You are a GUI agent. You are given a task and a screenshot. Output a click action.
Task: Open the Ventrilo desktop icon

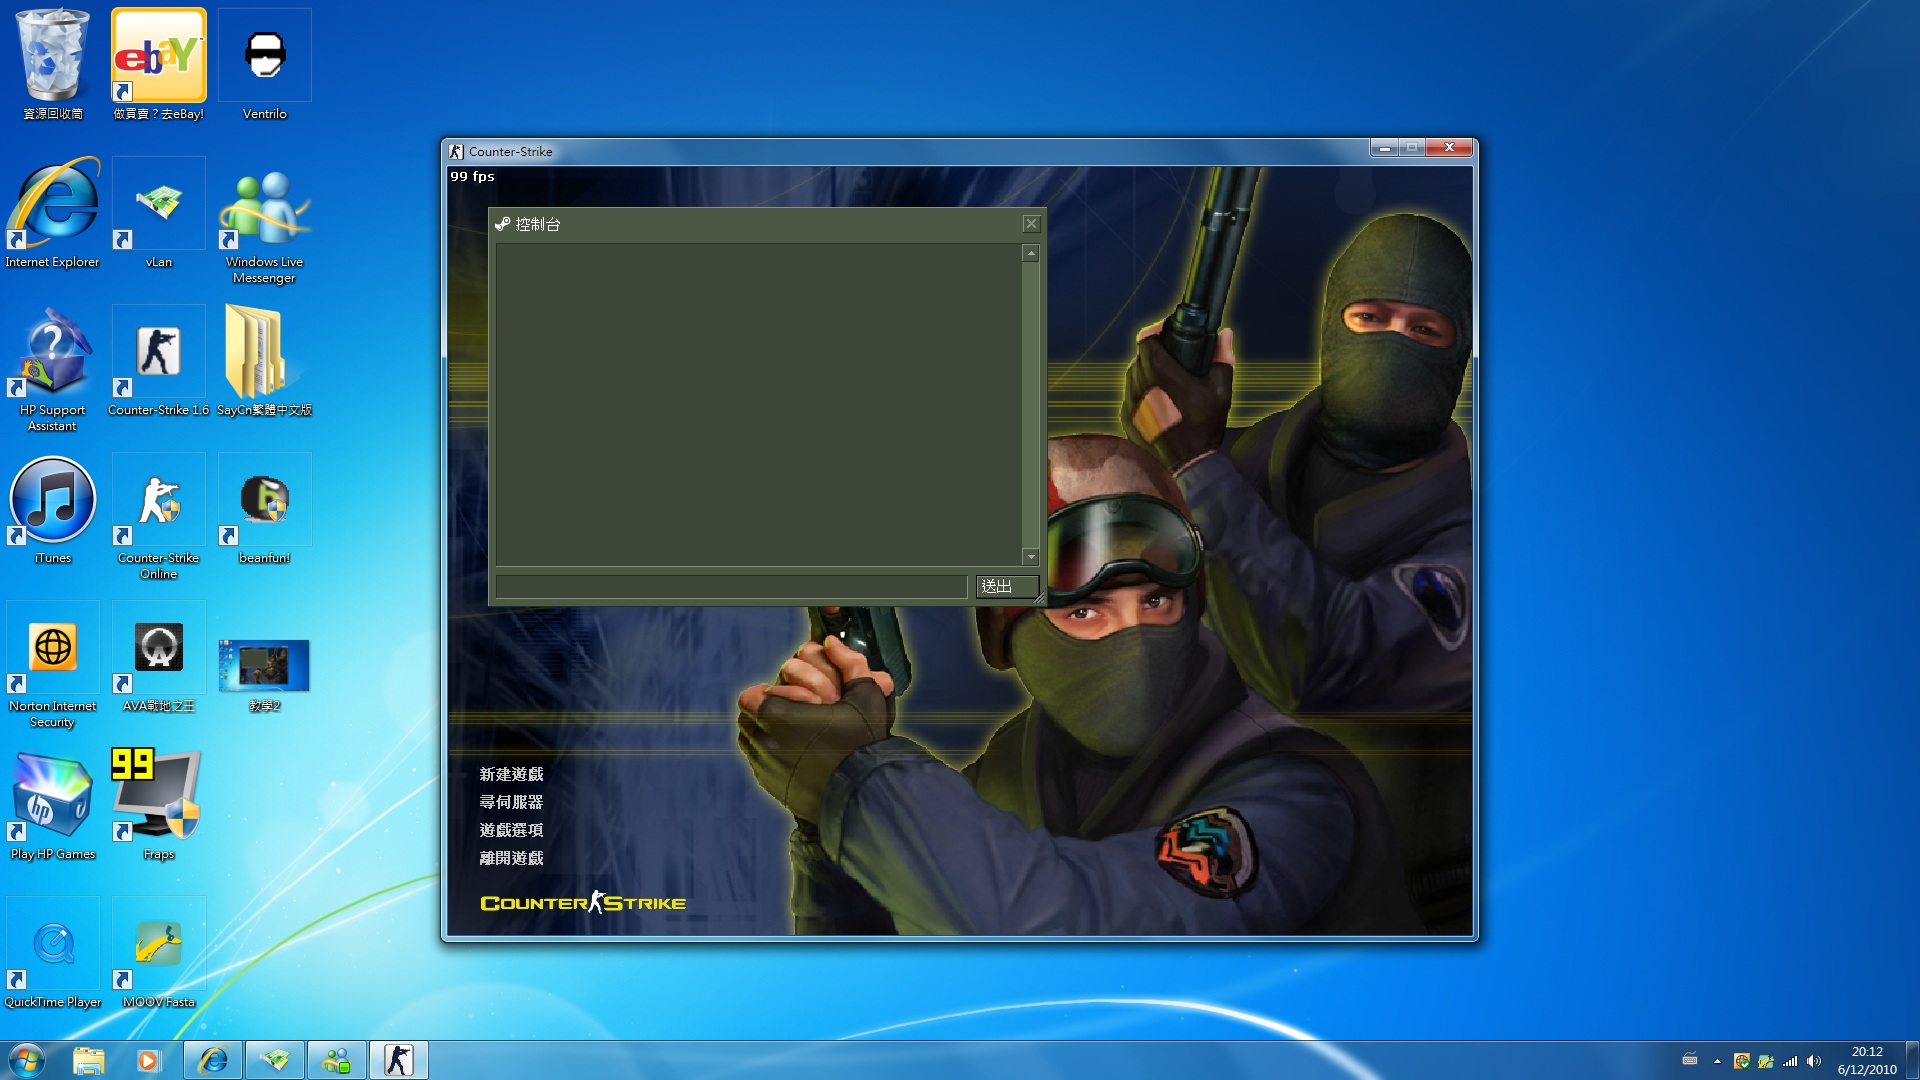click(264, 56)
